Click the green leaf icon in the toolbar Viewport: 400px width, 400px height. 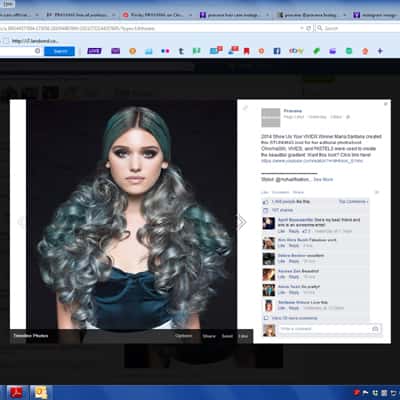(316, 51)
